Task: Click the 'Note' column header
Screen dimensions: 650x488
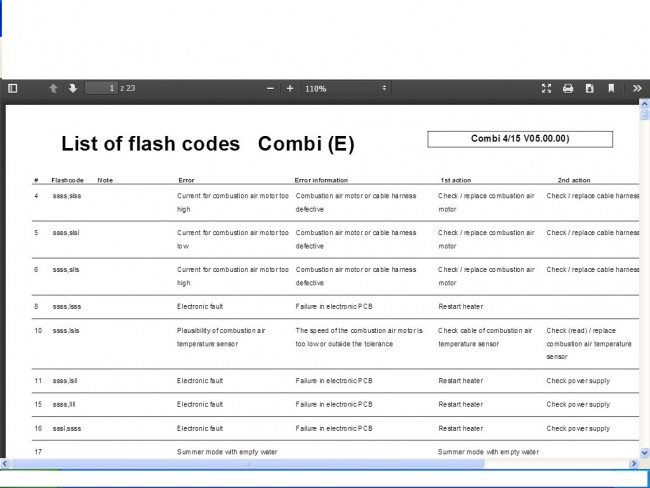Action: [105, 180]
